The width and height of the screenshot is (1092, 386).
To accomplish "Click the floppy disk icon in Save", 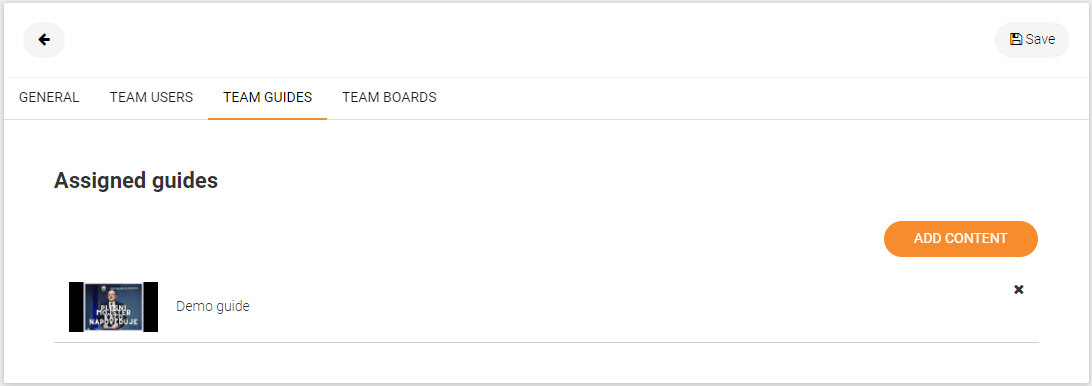I will [1015, 40].
